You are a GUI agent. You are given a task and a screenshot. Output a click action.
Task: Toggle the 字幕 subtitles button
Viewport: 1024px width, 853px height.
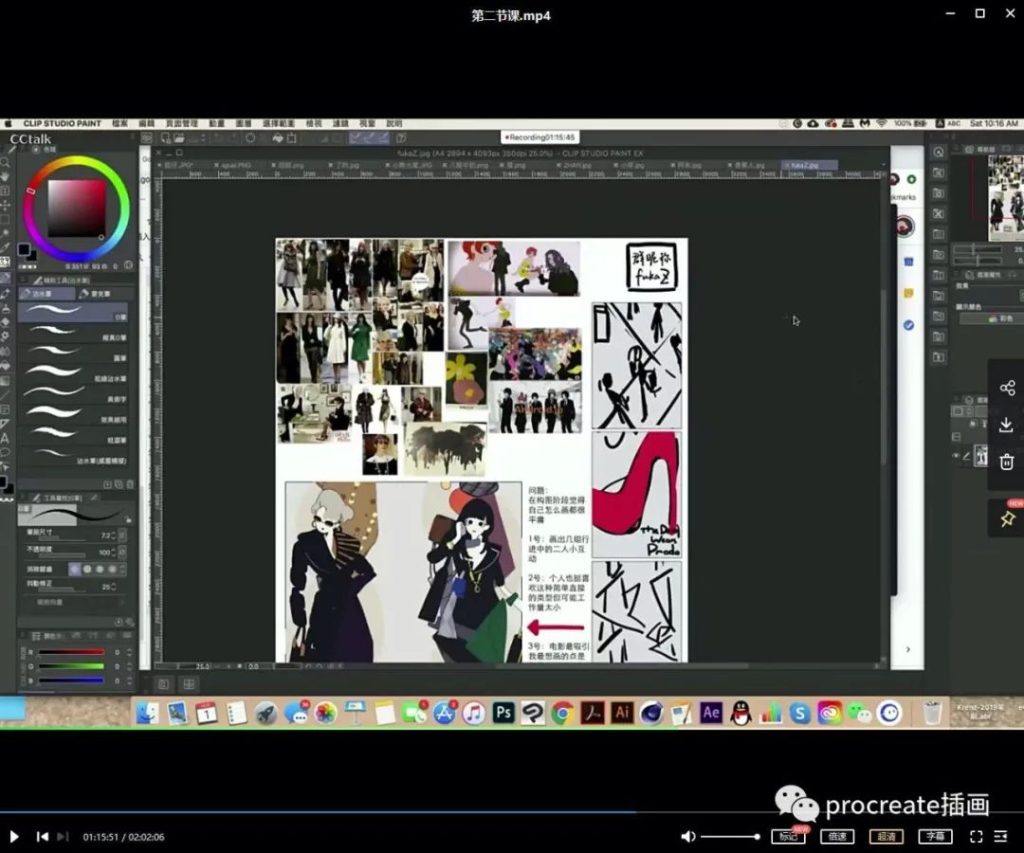tap(934, 836)
